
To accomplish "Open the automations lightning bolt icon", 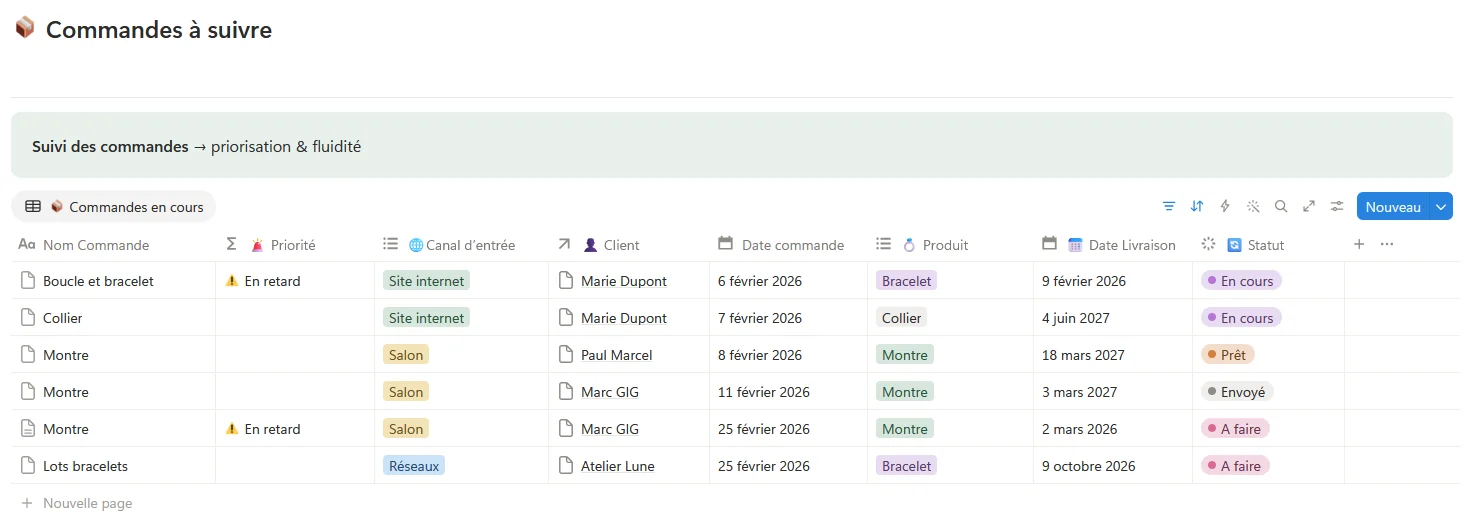I will pos(1225,206).
